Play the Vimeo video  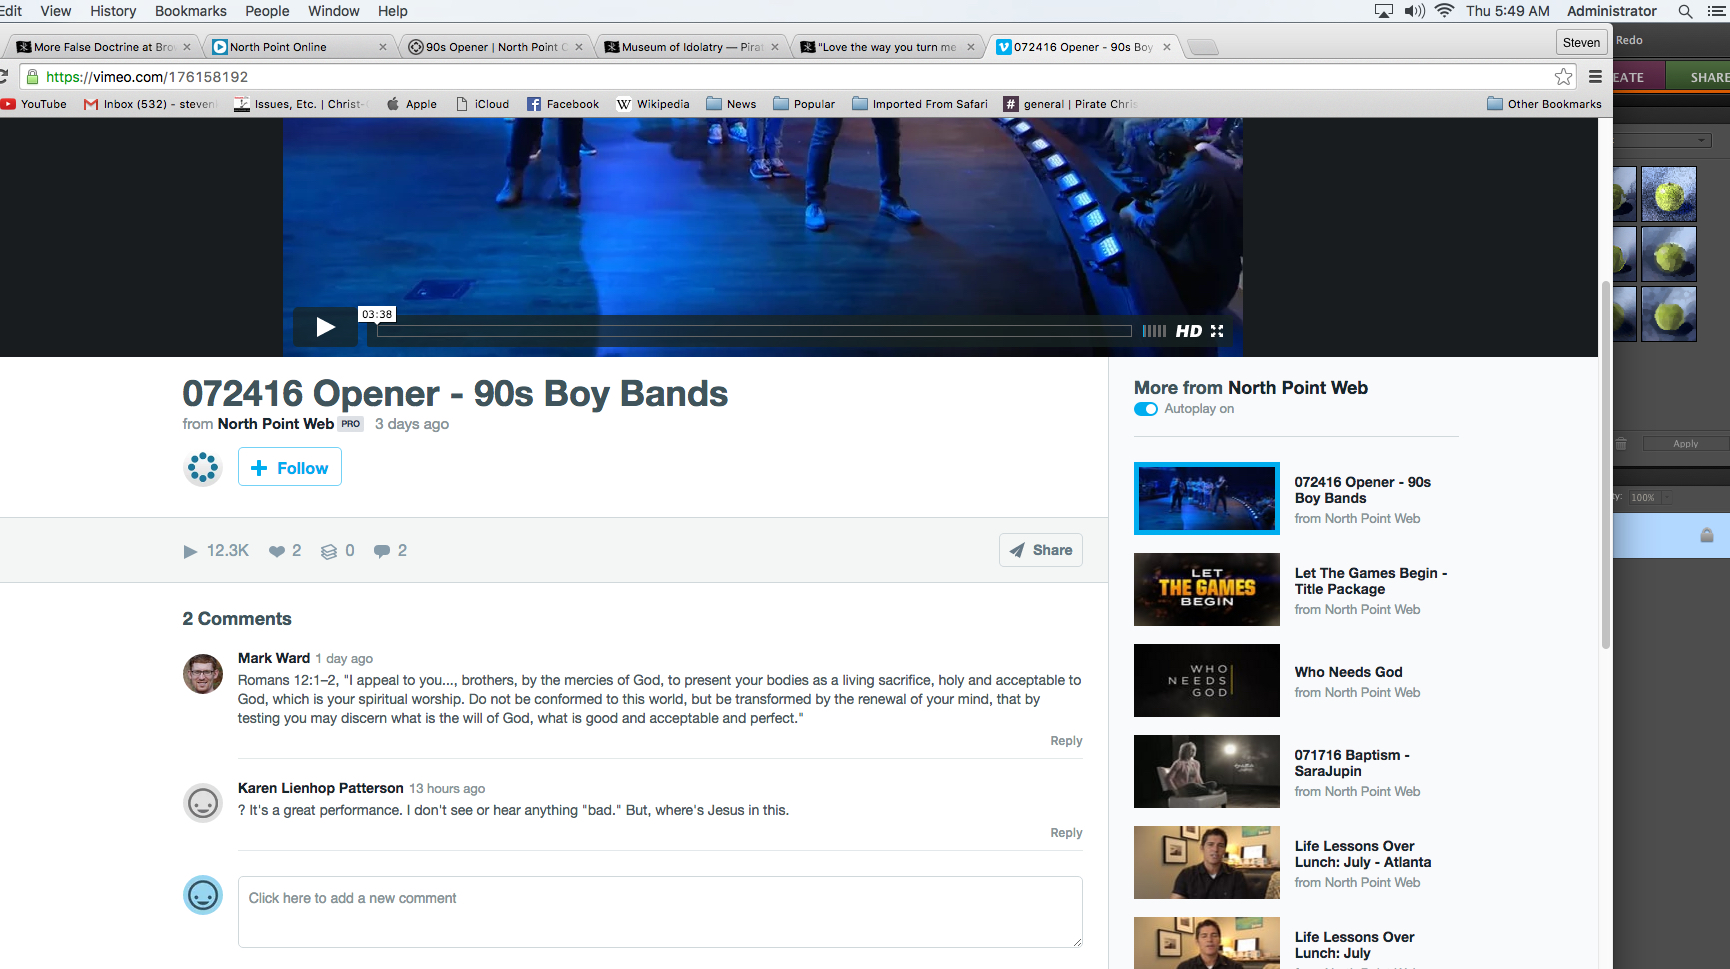coord(325,327)
